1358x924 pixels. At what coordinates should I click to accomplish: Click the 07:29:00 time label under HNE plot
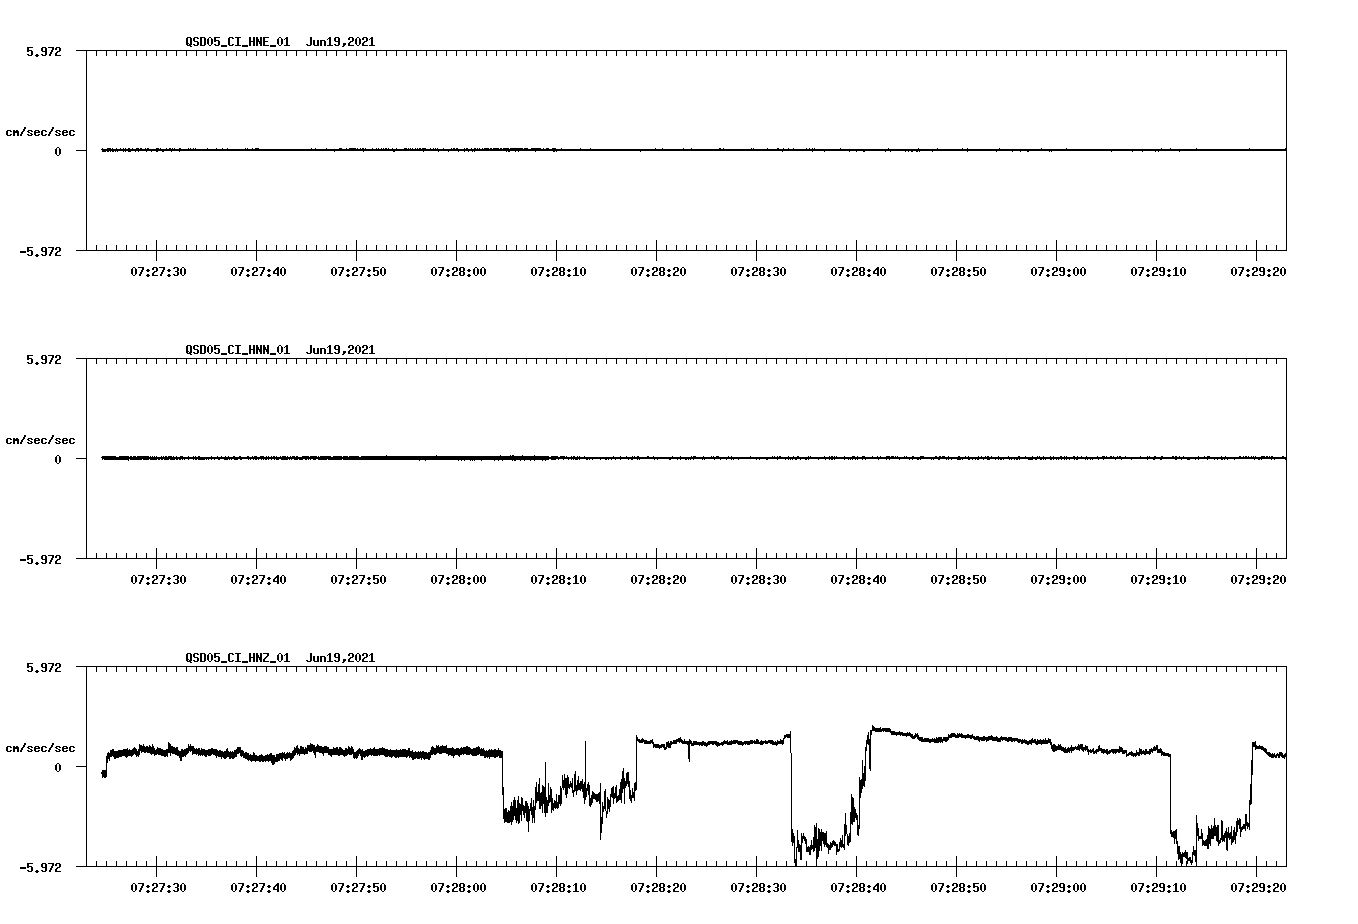[x=1058, y=271]
